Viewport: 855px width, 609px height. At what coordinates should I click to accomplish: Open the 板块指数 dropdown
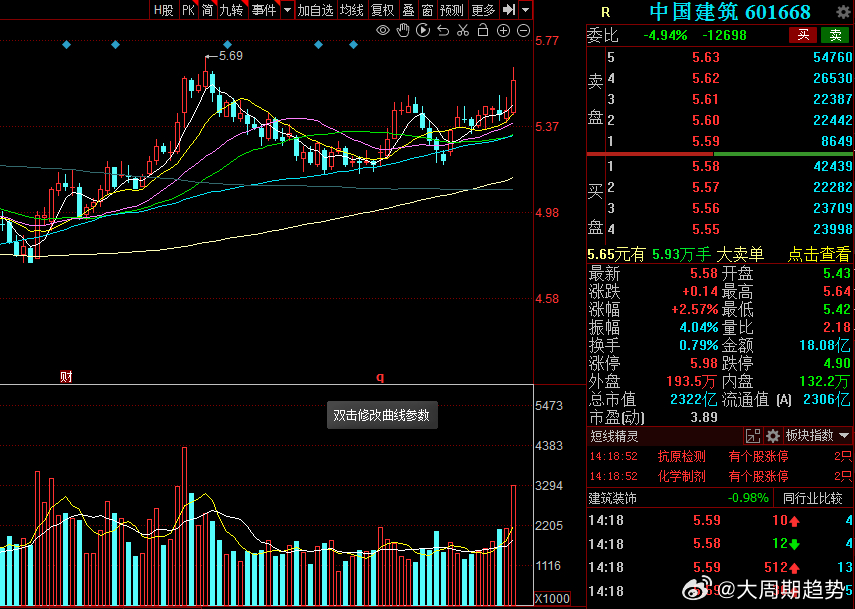tap(817, 436)
